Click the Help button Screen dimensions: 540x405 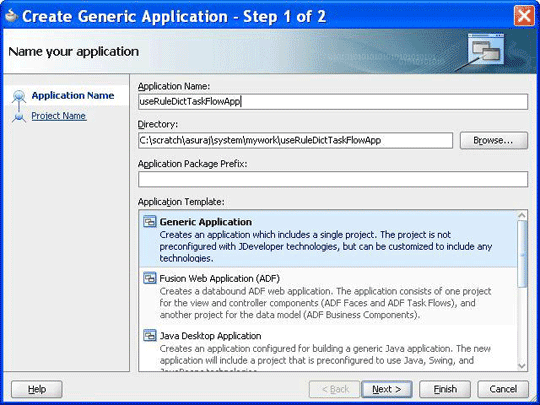tap(37, 389)
